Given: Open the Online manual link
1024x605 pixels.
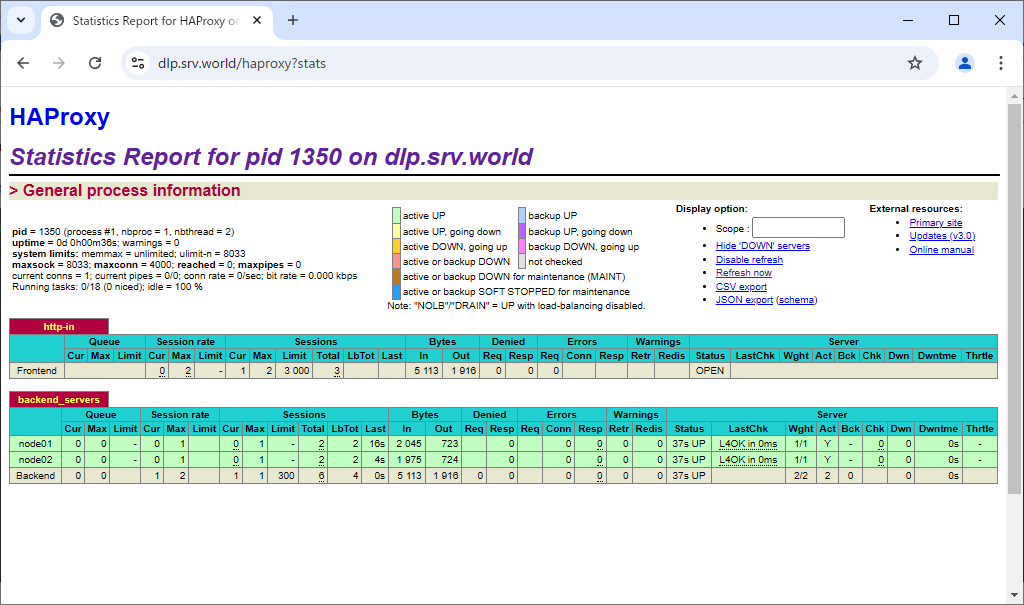Looking at the screenshot, I should pyautogui.click(x=941, y=250).
